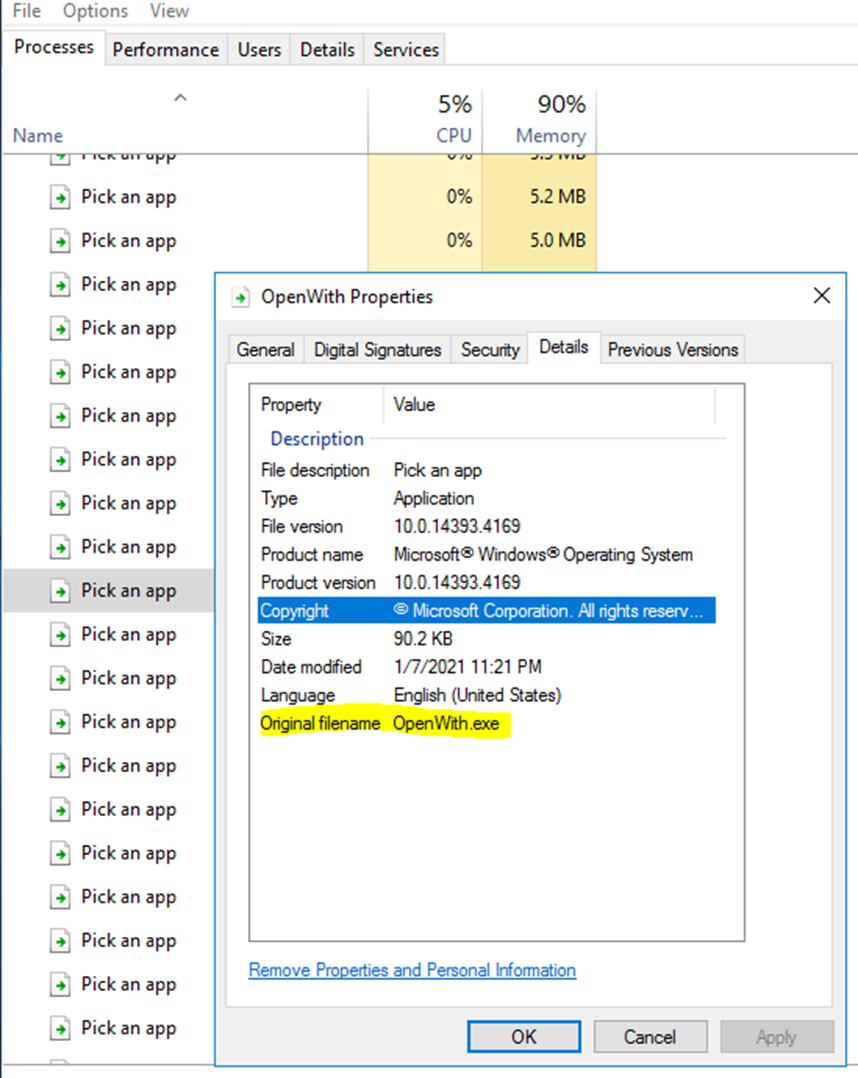The height and width of the screenshot is (1078, 858).
Task: Select the File version property label
Action: point(301,527)
